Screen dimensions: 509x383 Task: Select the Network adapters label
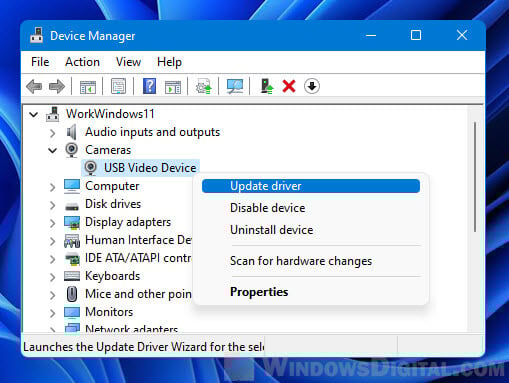pyautogui.click(x=131, y=329)
